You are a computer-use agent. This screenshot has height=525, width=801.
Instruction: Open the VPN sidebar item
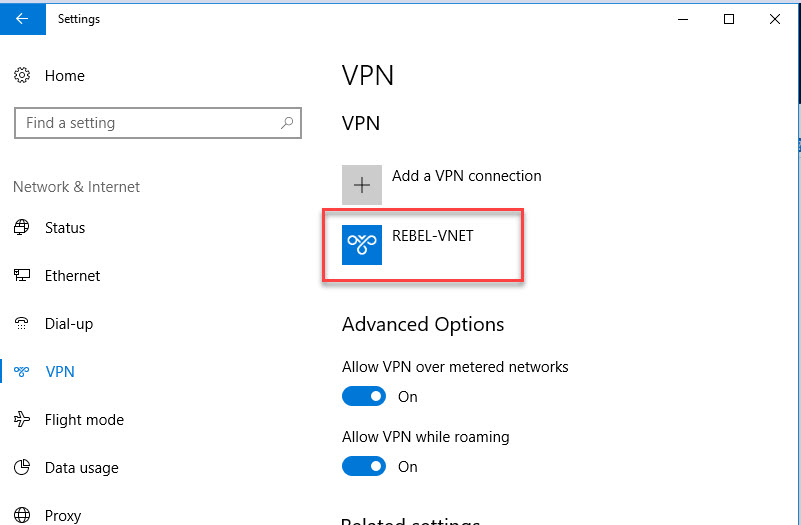pyautogui.click(x=60, y=372)
